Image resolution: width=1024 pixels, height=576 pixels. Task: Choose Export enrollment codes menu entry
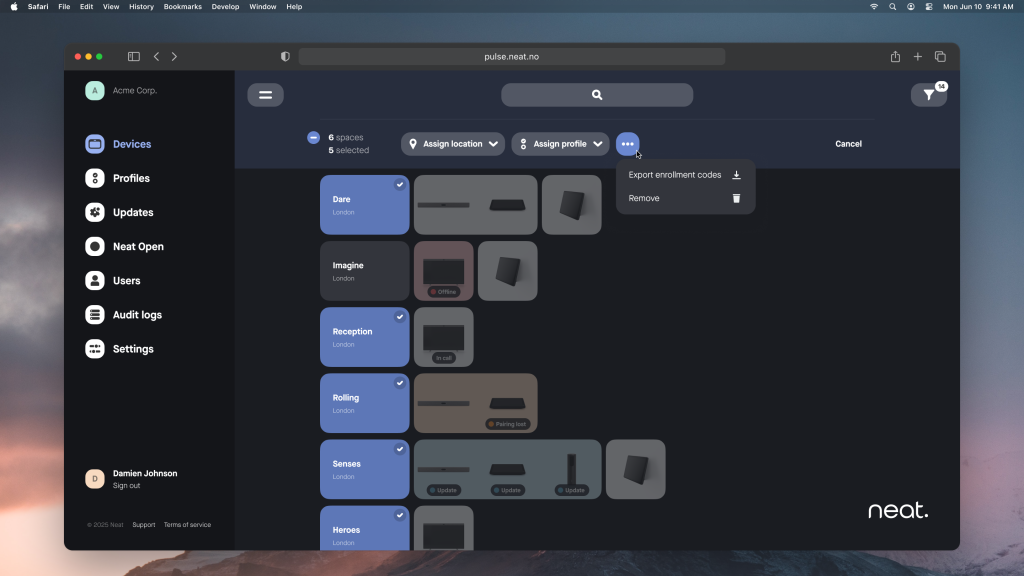coord(685,175)
